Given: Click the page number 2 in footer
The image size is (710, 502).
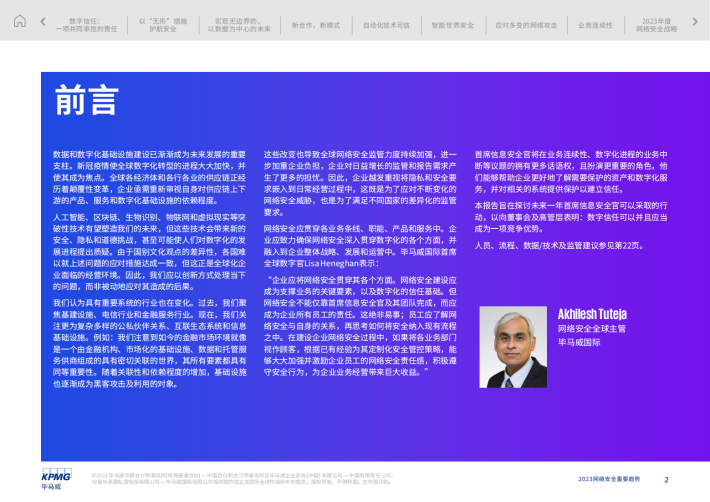Looking at the screenshot, I should tap(667, 480).
